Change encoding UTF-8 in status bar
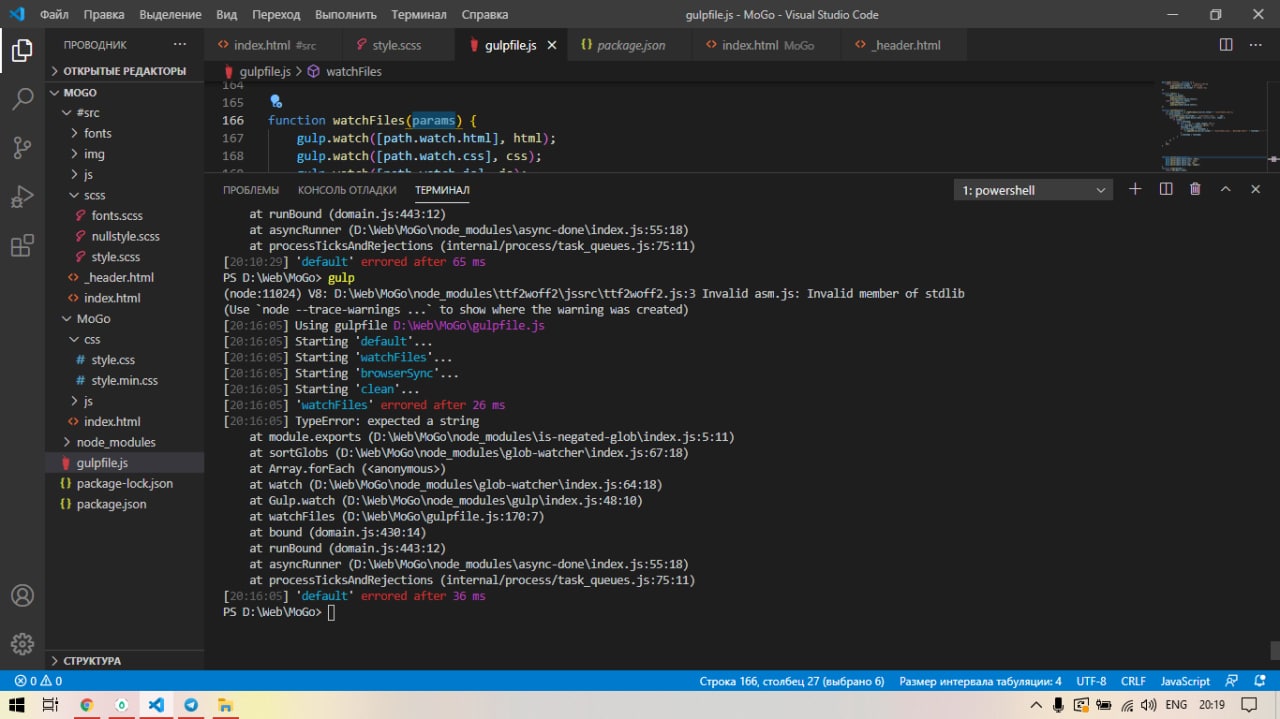The height and width of the screenshot is (719, 1280). (x=1091, y=681)
